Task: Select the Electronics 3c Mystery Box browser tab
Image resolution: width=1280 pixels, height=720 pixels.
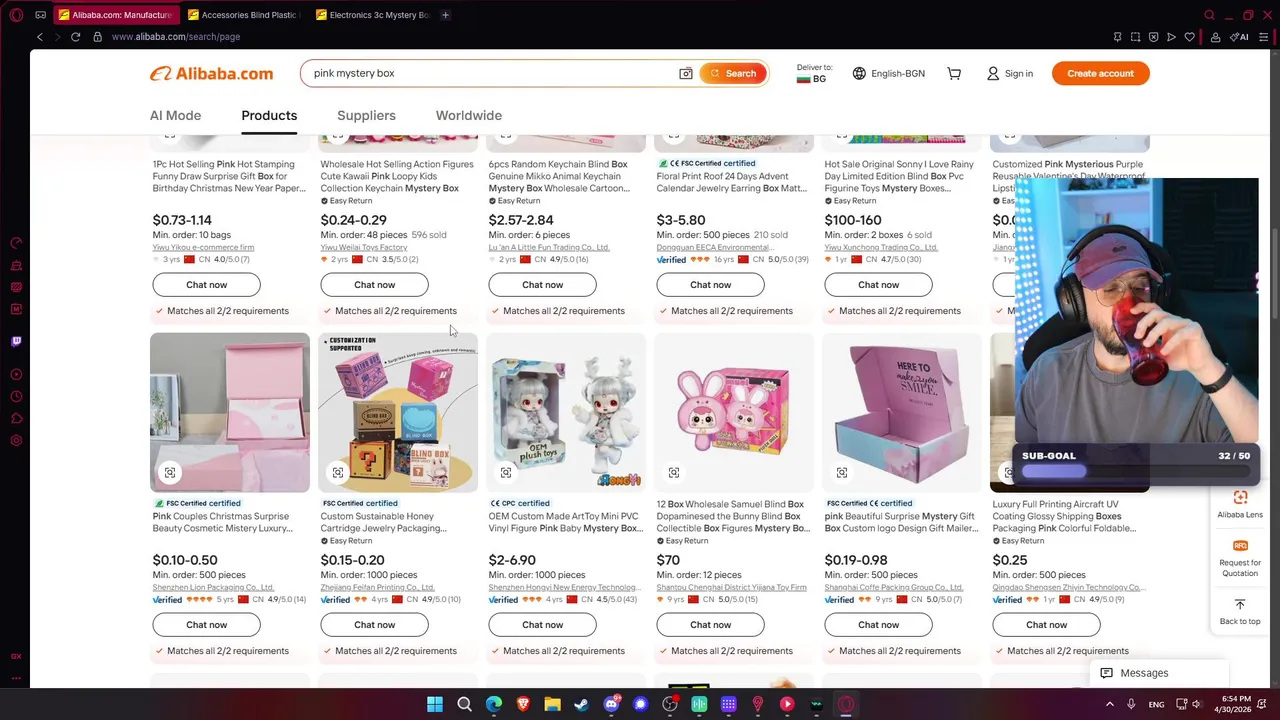Action: tap(372, 15)
